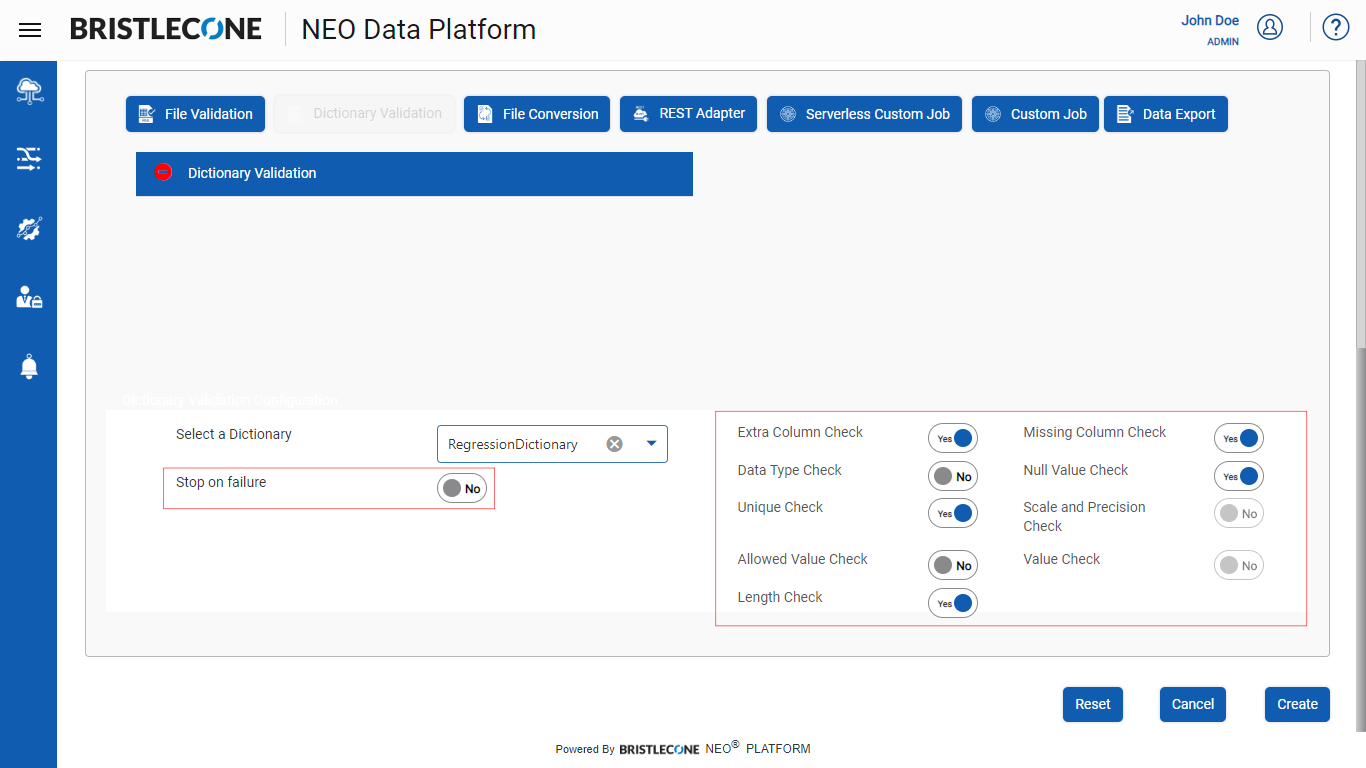Open the help question mark icon
This screenshot has height=768, width=1366.
[x=1336, y=27]
